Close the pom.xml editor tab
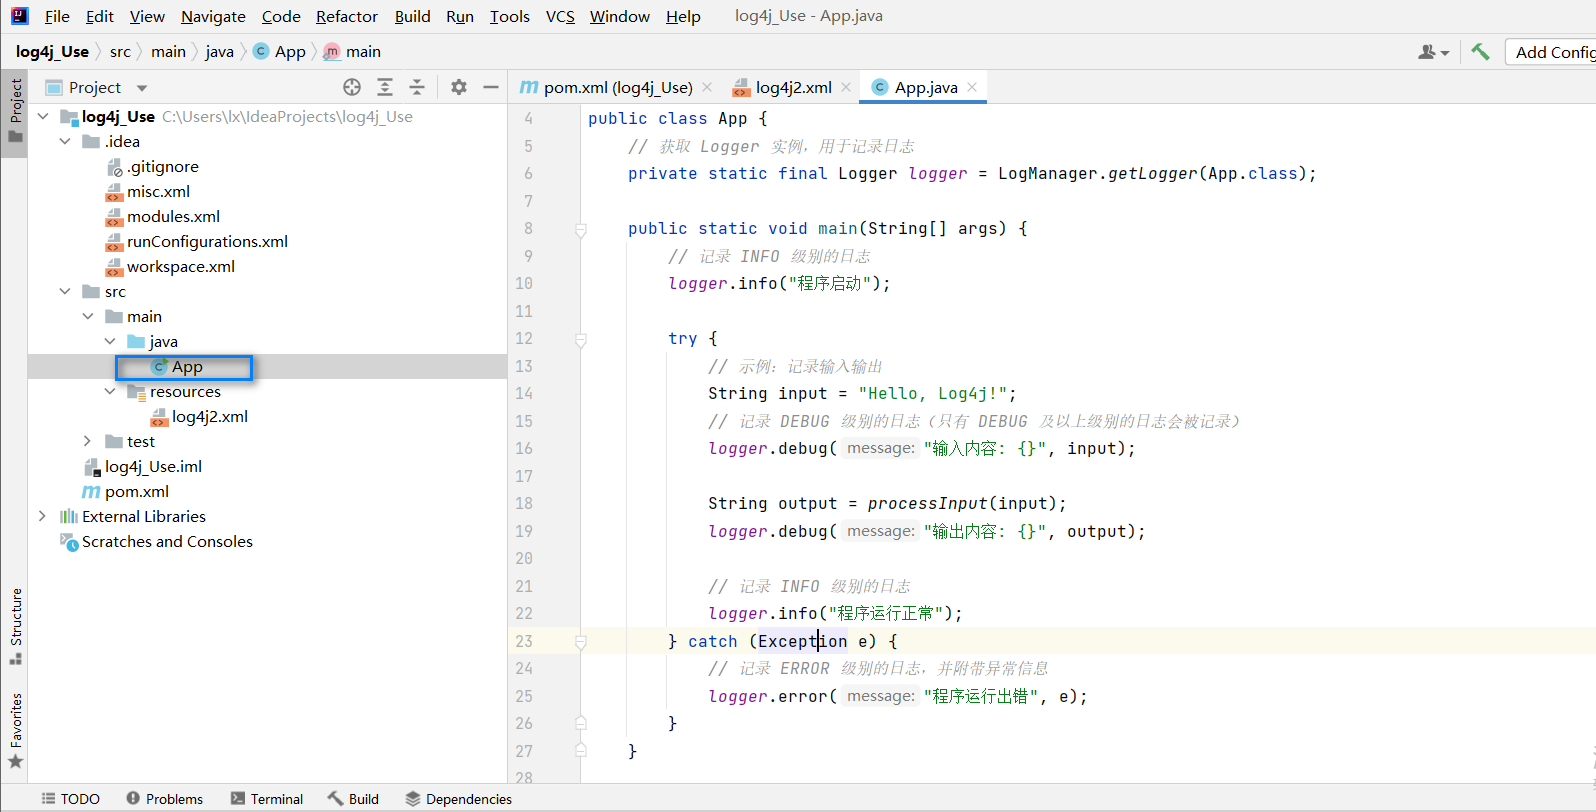 [x=707, y=87]
